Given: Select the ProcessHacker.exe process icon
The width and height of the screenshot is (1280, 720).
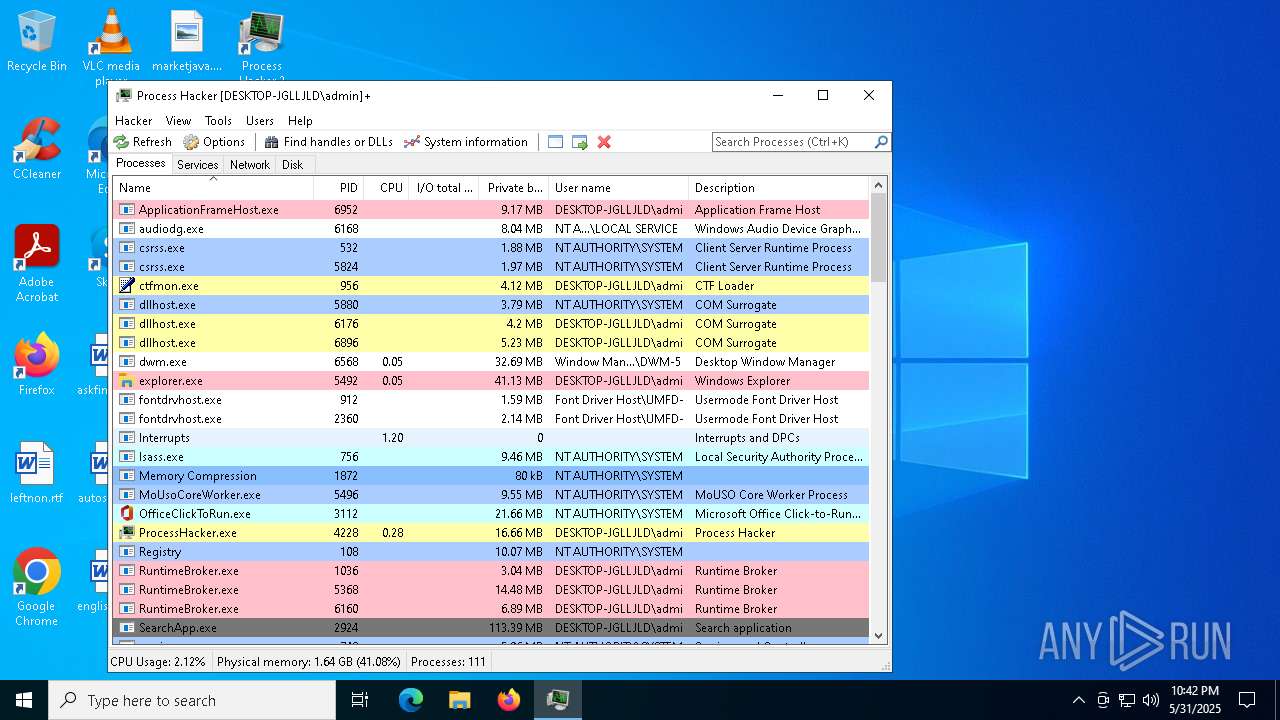Looking at the screenshot, I should pos(126,533).
